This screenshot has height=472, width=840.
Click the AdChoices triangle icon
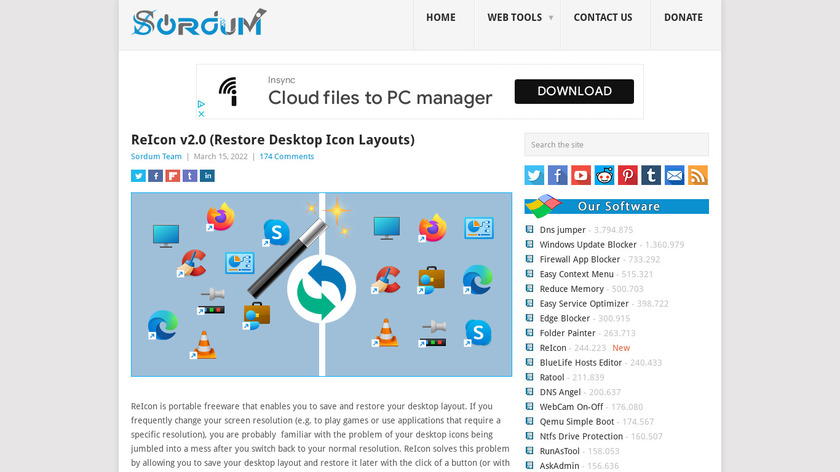point(201,104)
